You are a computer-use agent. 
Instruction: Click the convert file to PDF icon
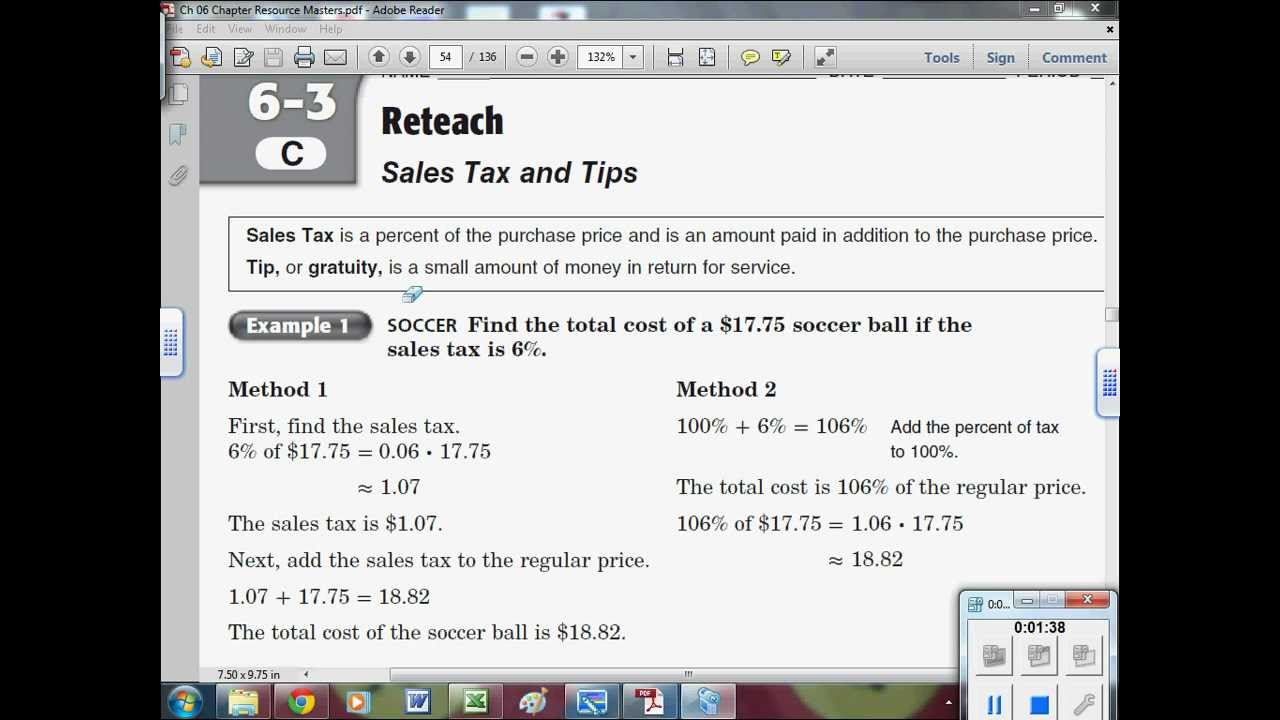212,57
